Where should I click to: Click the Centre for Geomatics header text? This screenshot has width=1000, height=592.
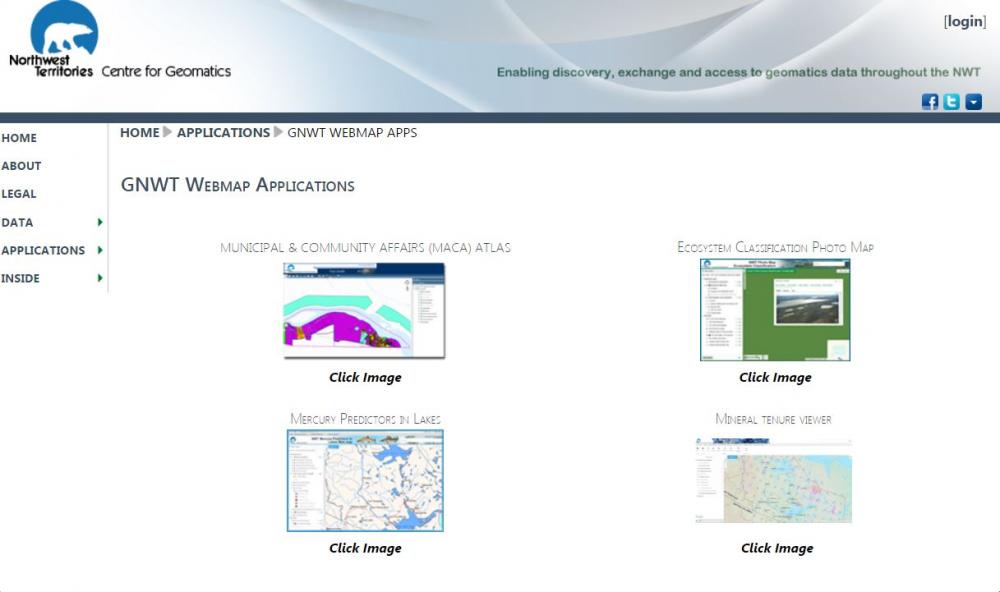pos(166,71)
